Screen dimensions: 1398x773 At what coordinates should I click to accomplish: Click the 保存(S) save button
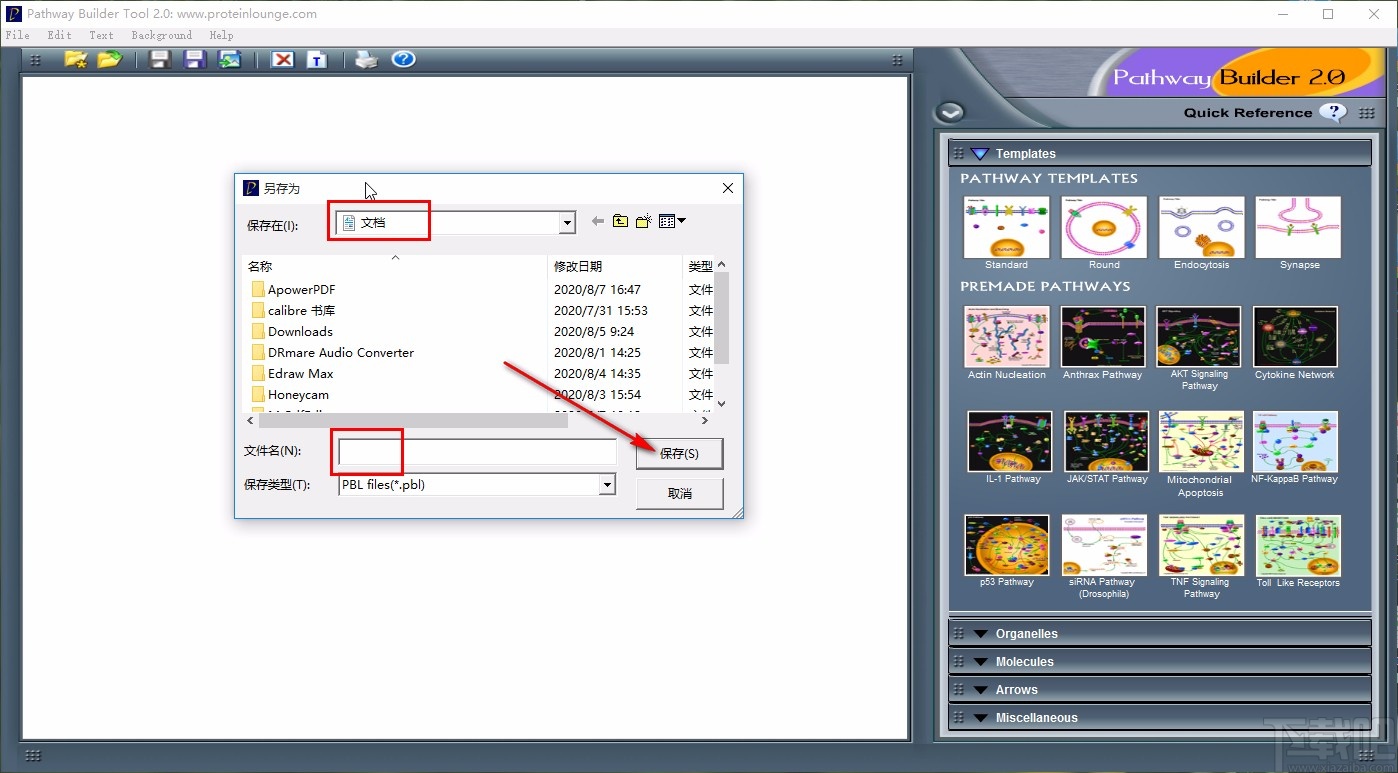click(x=679, y=453)
